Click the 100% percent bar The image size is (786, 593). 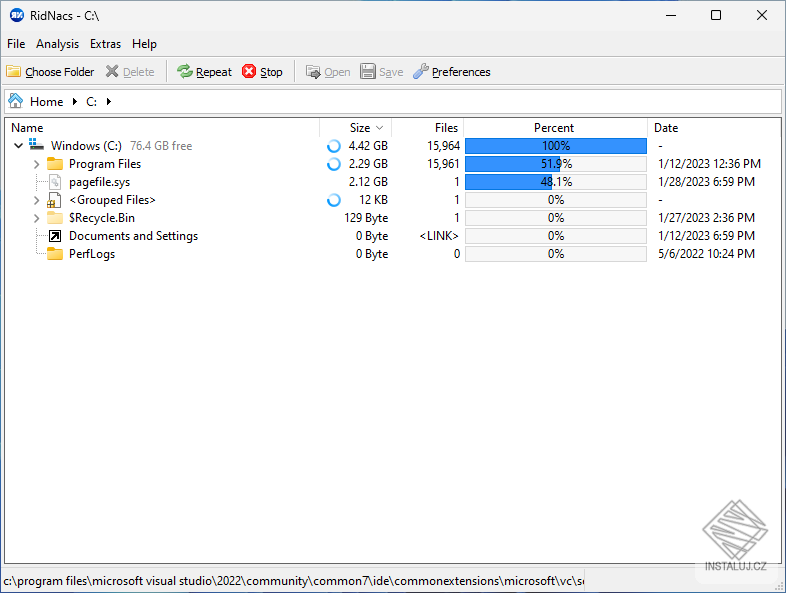pyautogui.click(x=556, y=146)
